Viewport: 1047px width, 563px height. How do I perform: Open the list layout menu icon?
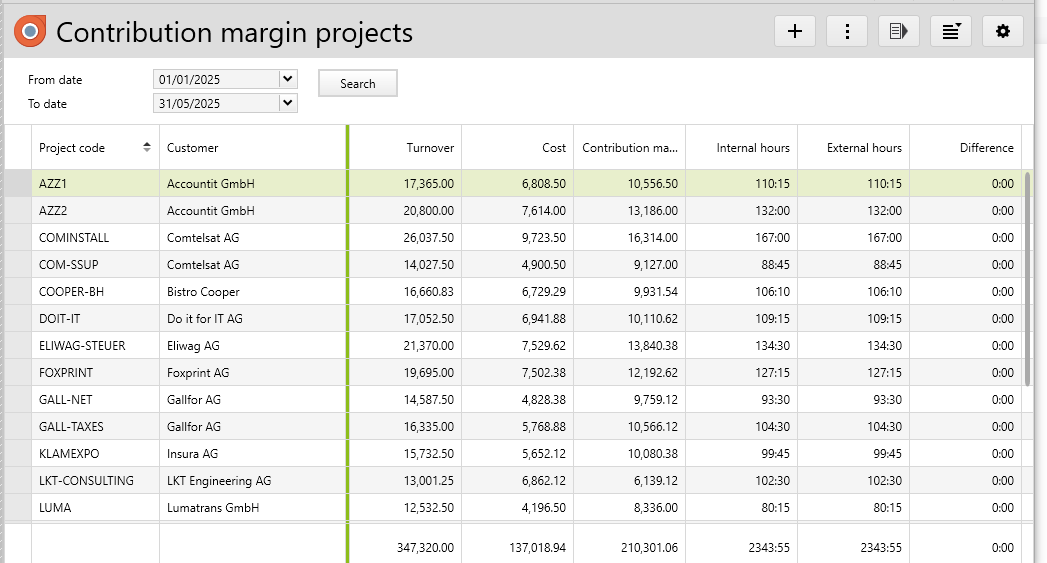point(951,31)
